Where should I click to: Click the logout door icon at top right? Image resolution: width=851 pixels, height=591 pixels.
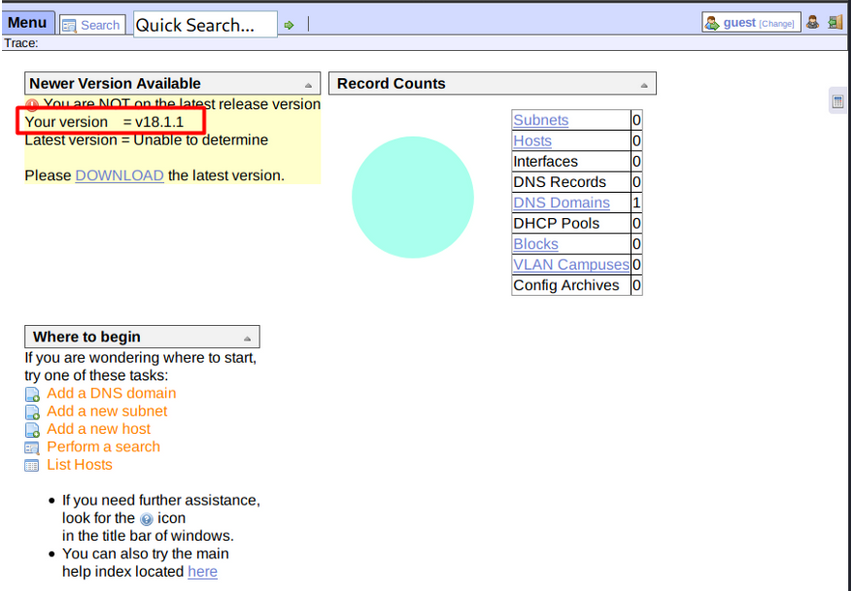834,23
